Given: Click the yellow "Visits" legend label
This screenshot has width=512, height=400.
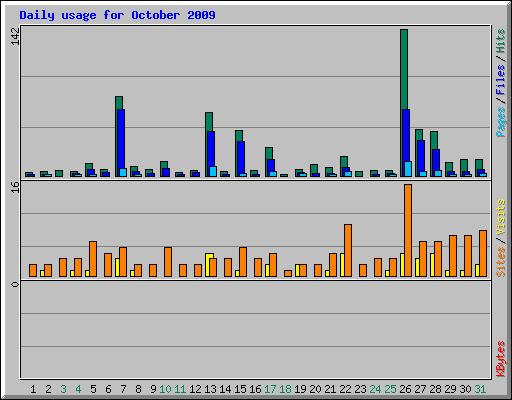Looking at the screenshot, I should (500, 218).
